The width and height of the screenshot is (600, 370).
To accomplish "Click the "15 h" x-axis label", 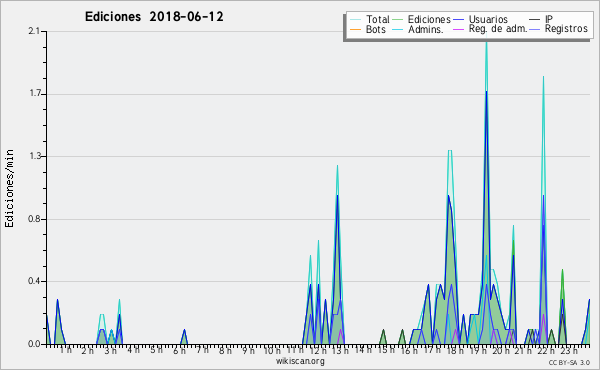I will tap(386, 350).
